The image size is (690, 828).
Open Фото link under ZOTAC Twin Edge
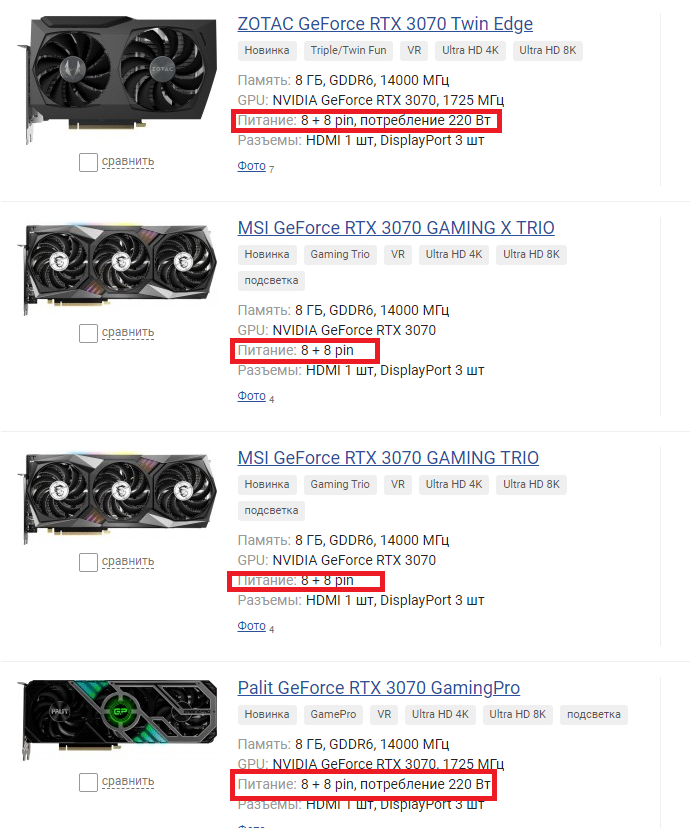(251, 166)
